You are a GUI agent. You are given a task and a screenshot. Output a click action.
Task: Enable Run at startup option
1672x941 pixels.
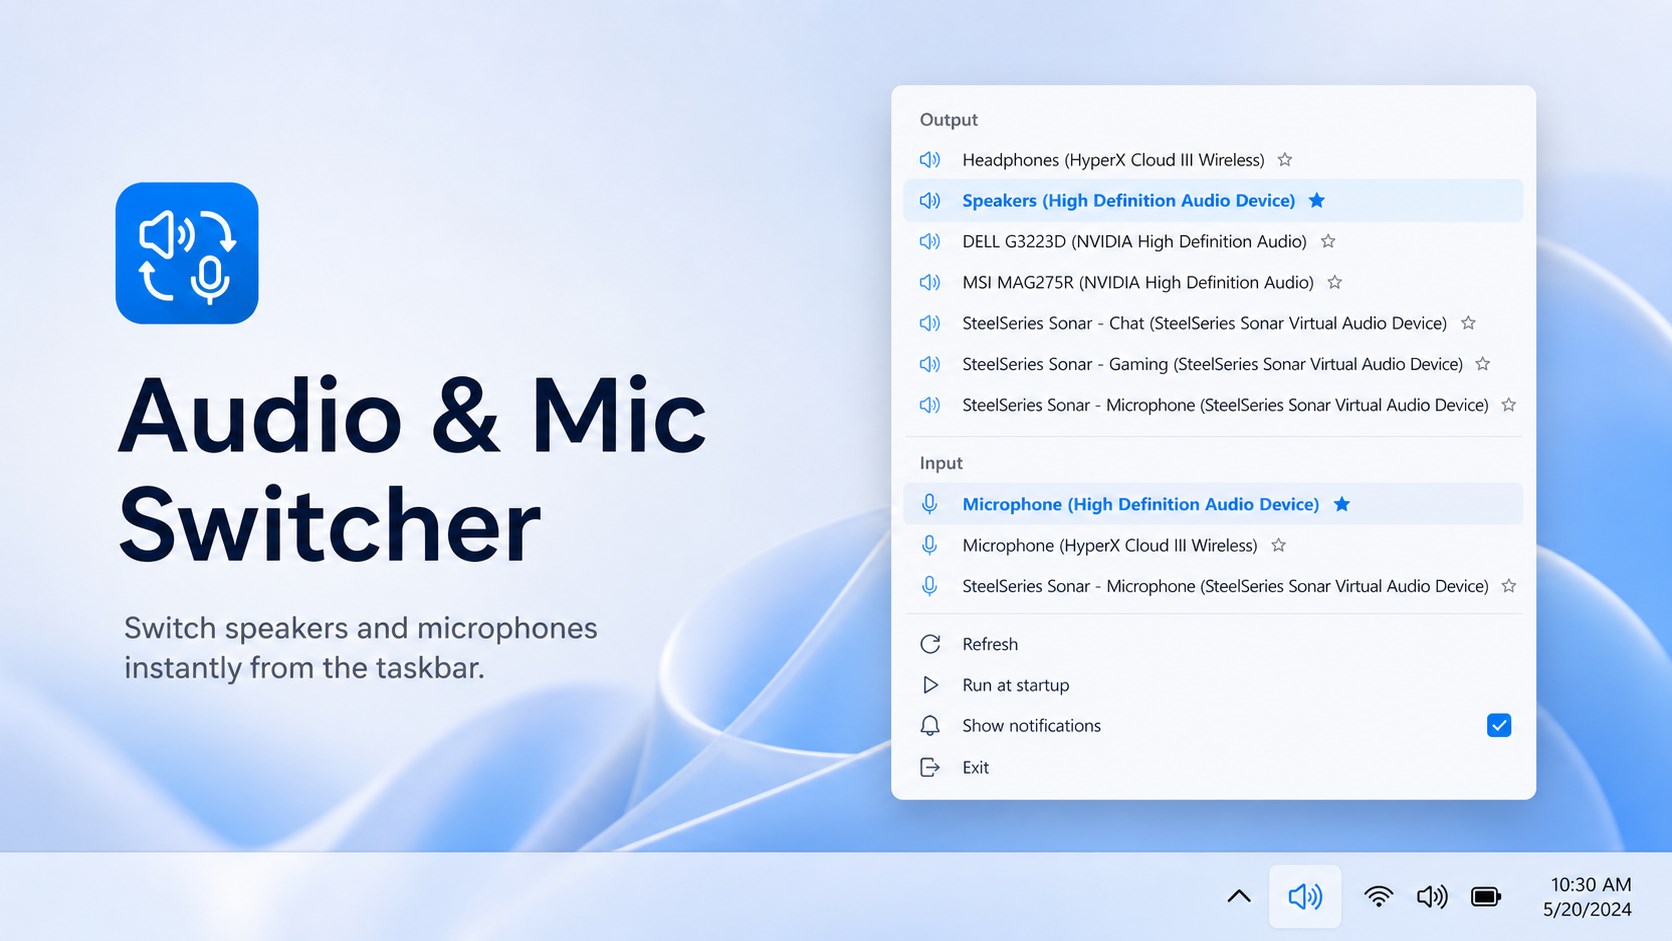pyautogui.click(x=1213, y=685)
